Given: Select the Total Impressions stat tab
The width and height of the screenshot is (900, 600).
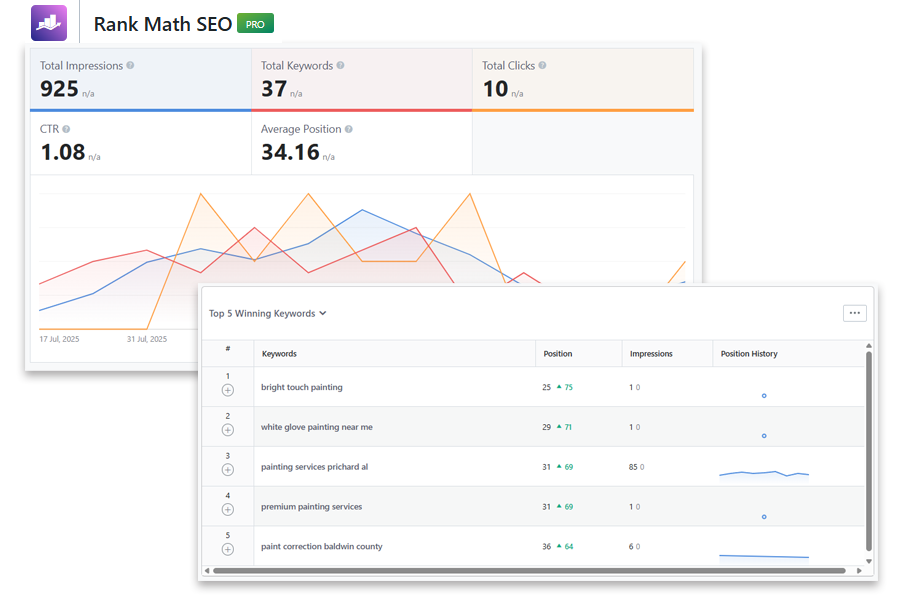Looking at the screenshot, I should click(140, 78).
